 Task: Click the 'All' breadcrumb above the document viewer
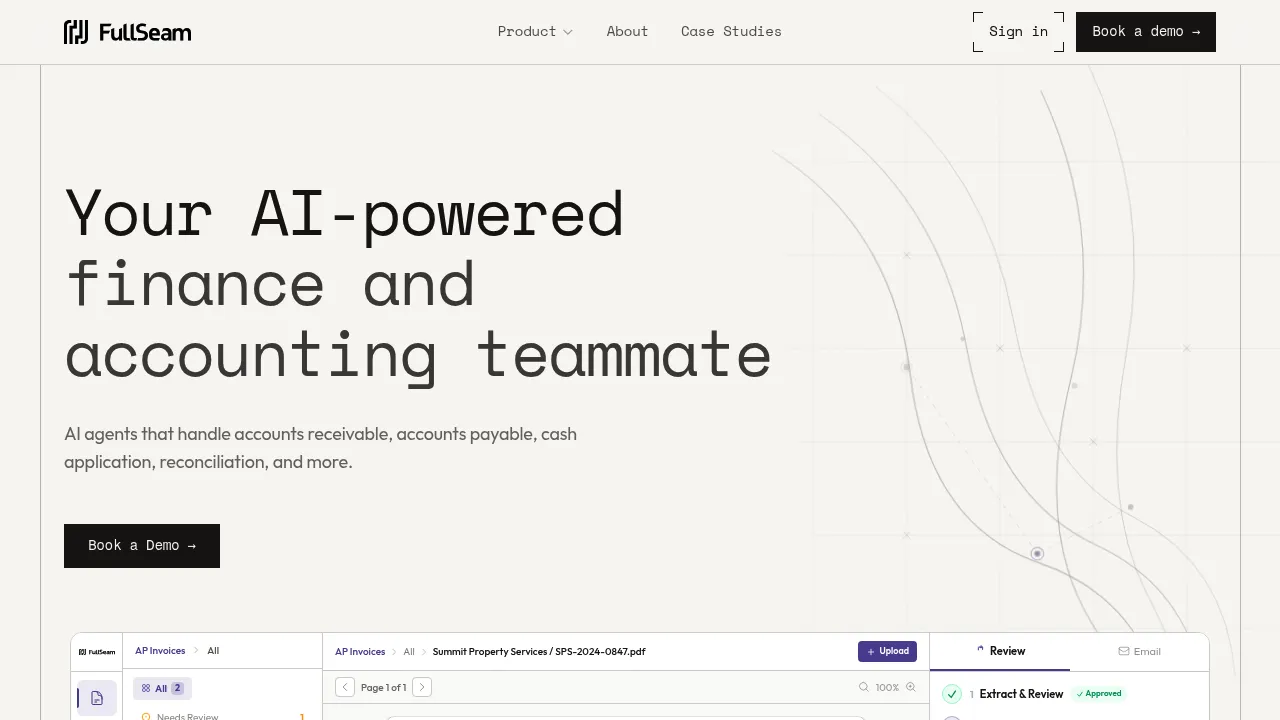409,652
